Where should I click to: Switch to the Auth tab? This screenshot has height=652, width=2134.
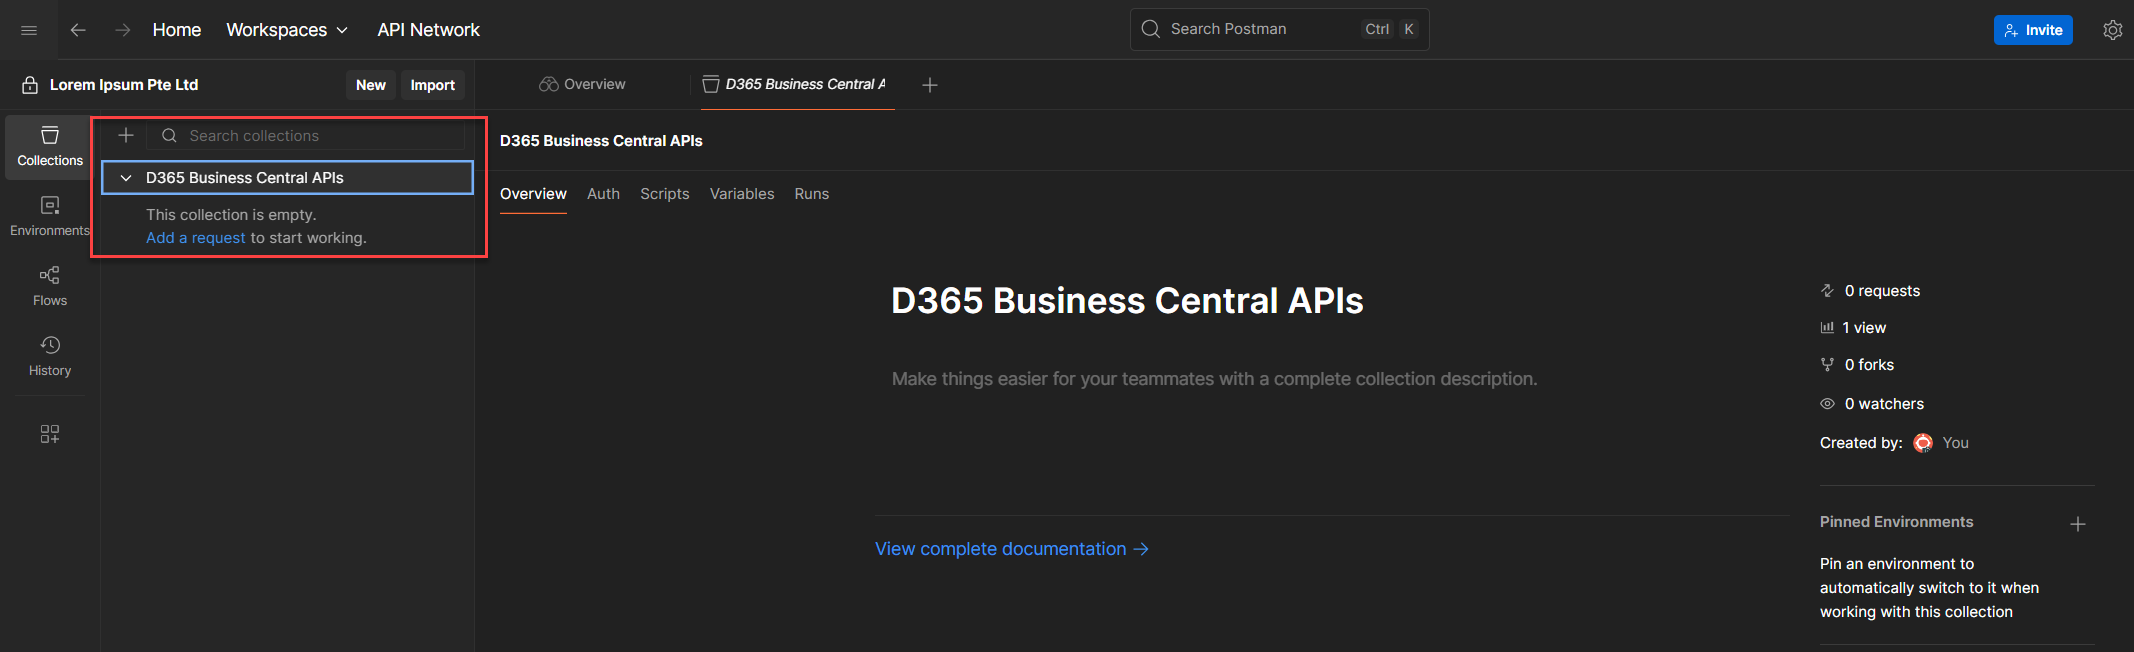click(603, 194)
